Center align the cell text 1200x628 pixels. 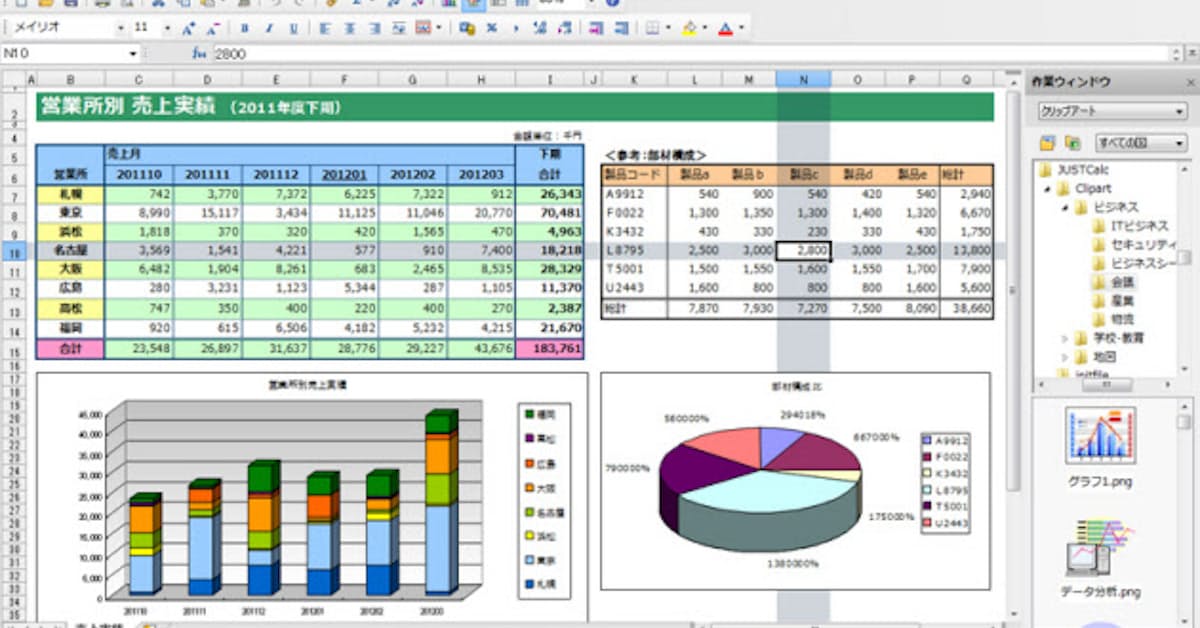coord(349,28)
